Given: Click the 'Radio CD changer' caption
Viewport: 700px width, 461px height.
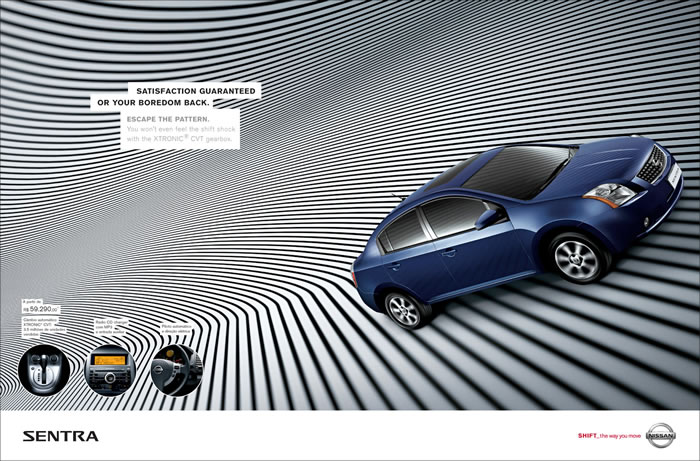Looking at the screenshot, I should 108,326.
